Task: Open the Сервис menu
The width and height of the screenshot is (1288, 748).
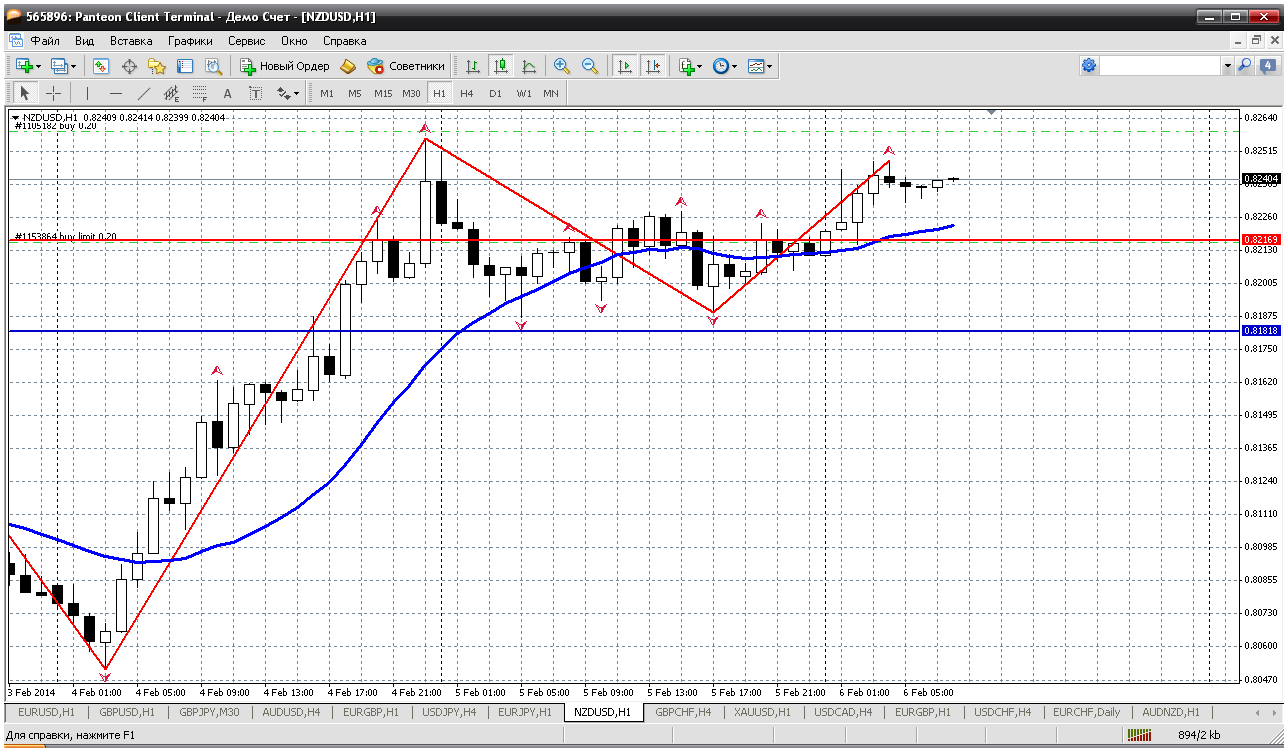Action: (x=247, y=41)
